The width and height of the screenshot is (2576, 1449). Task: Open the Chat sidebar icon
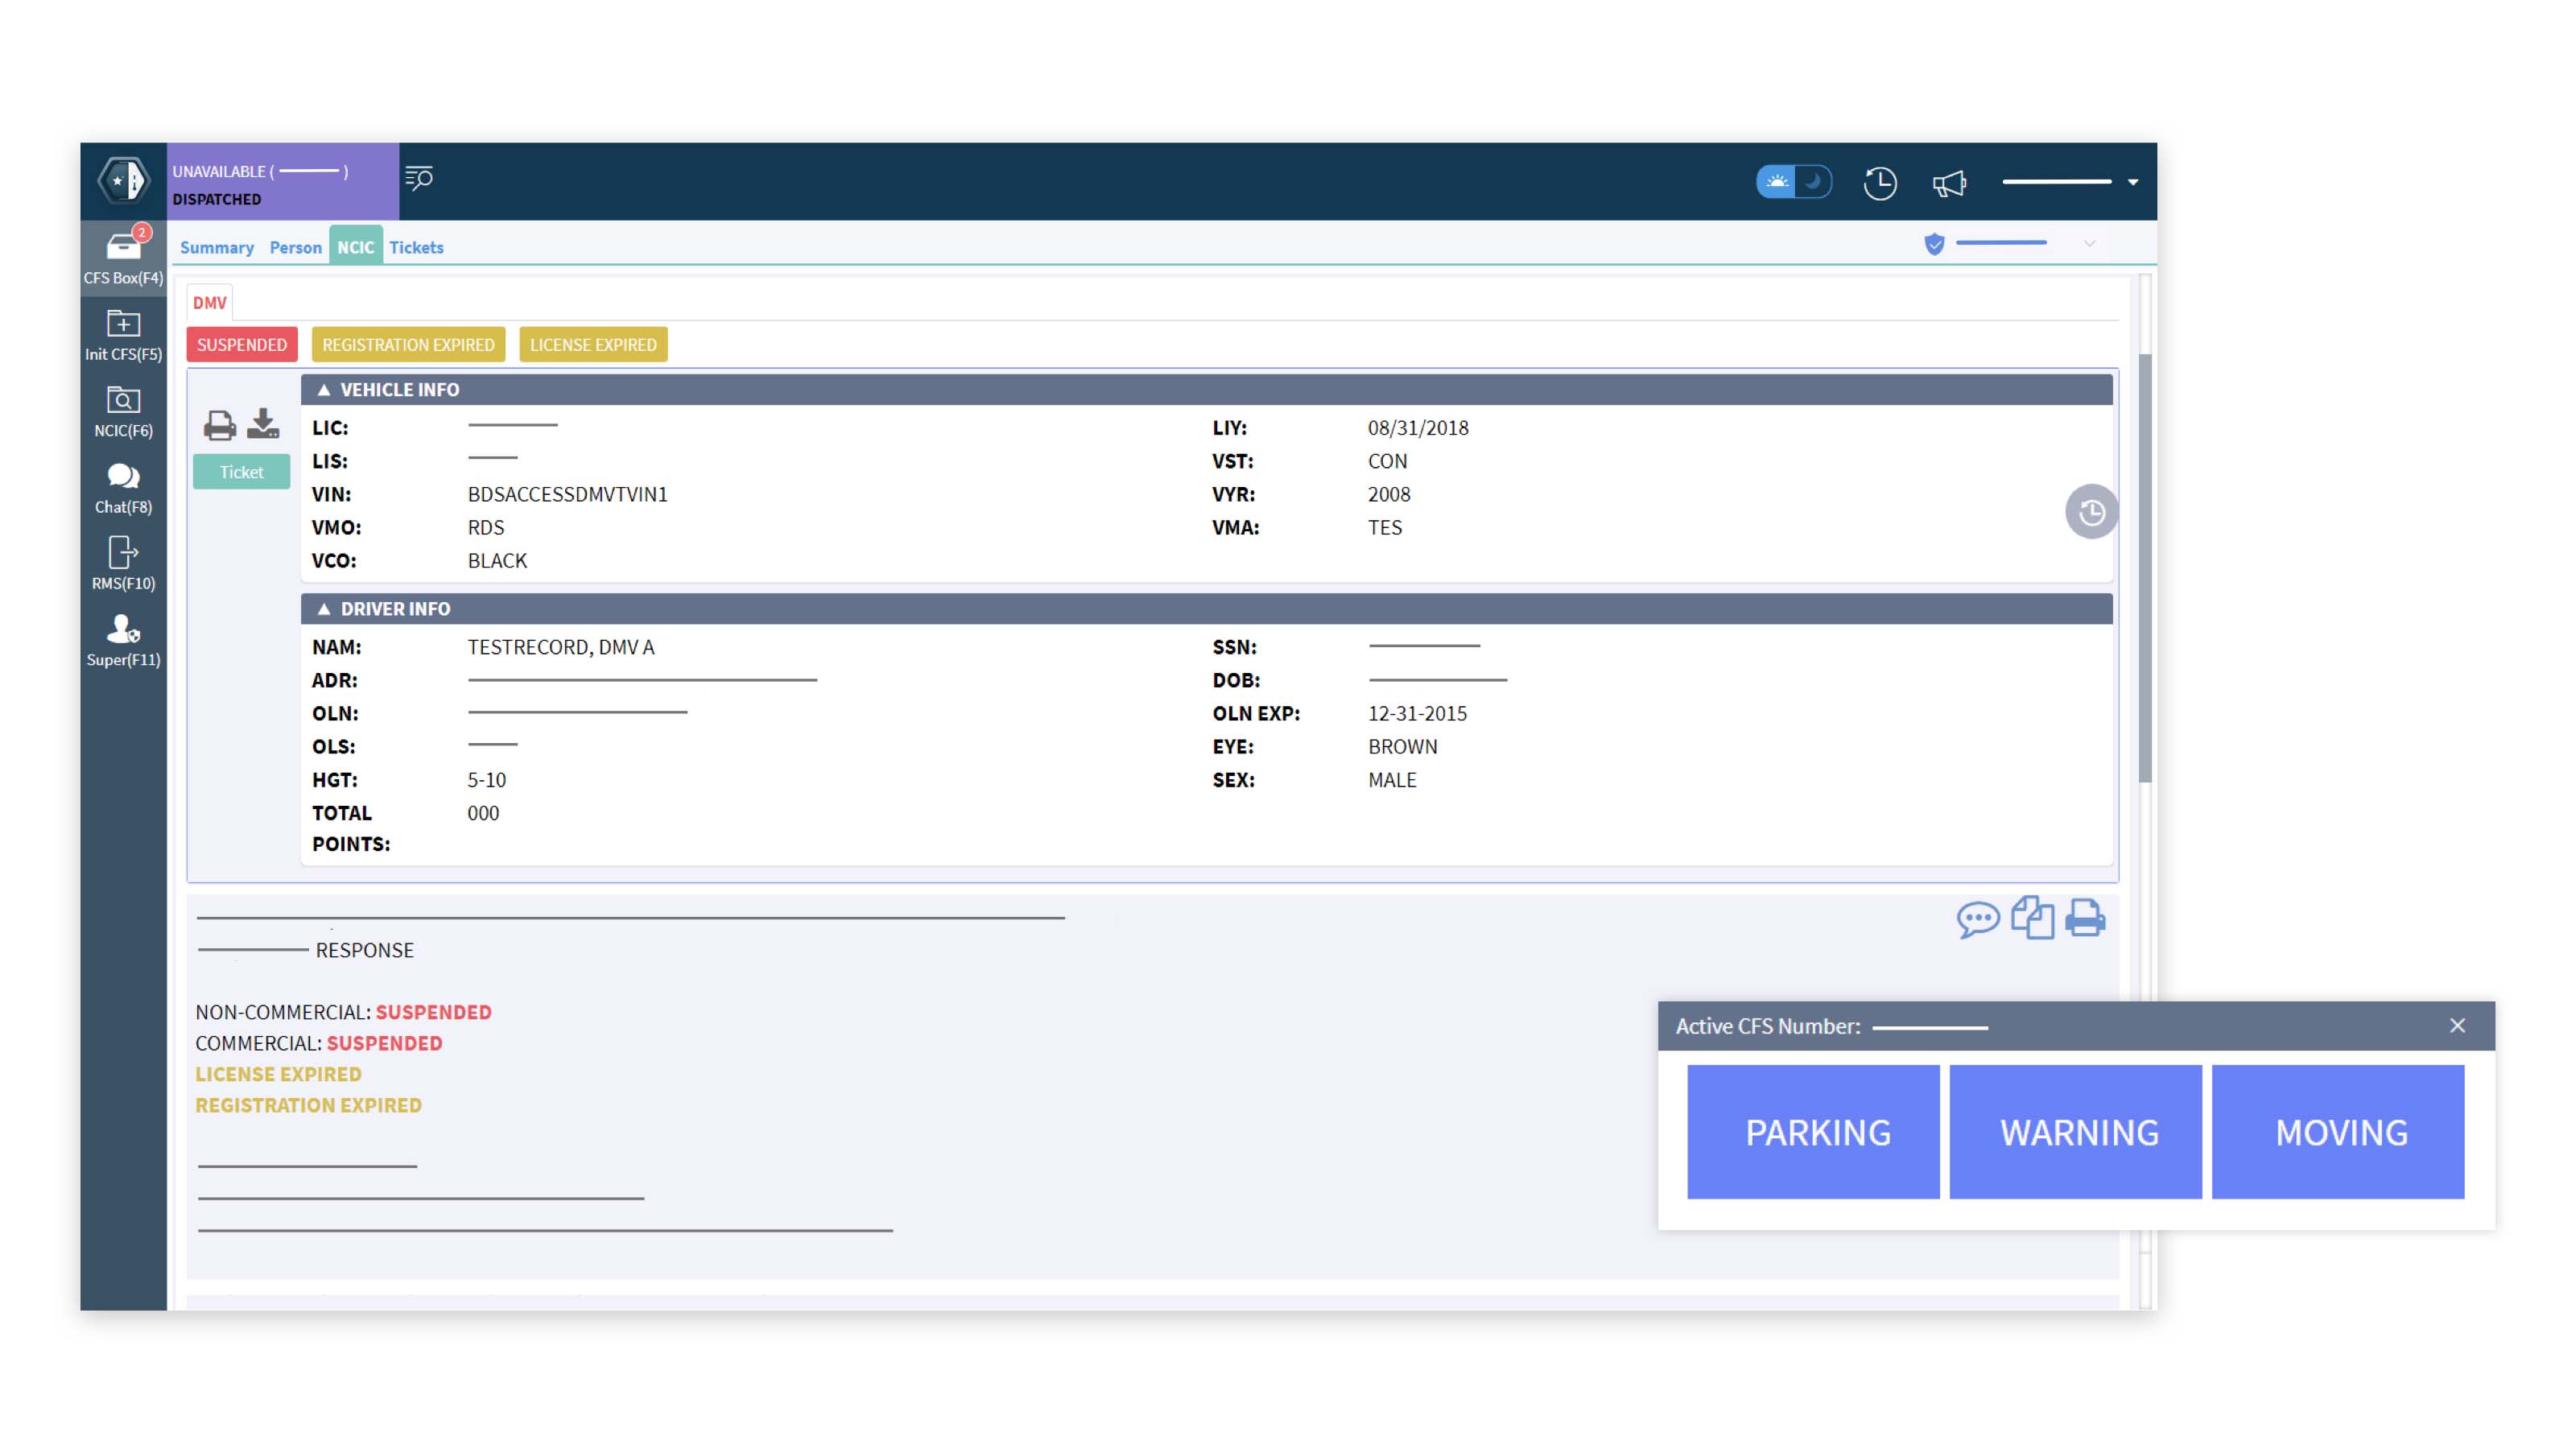point(123,477)
